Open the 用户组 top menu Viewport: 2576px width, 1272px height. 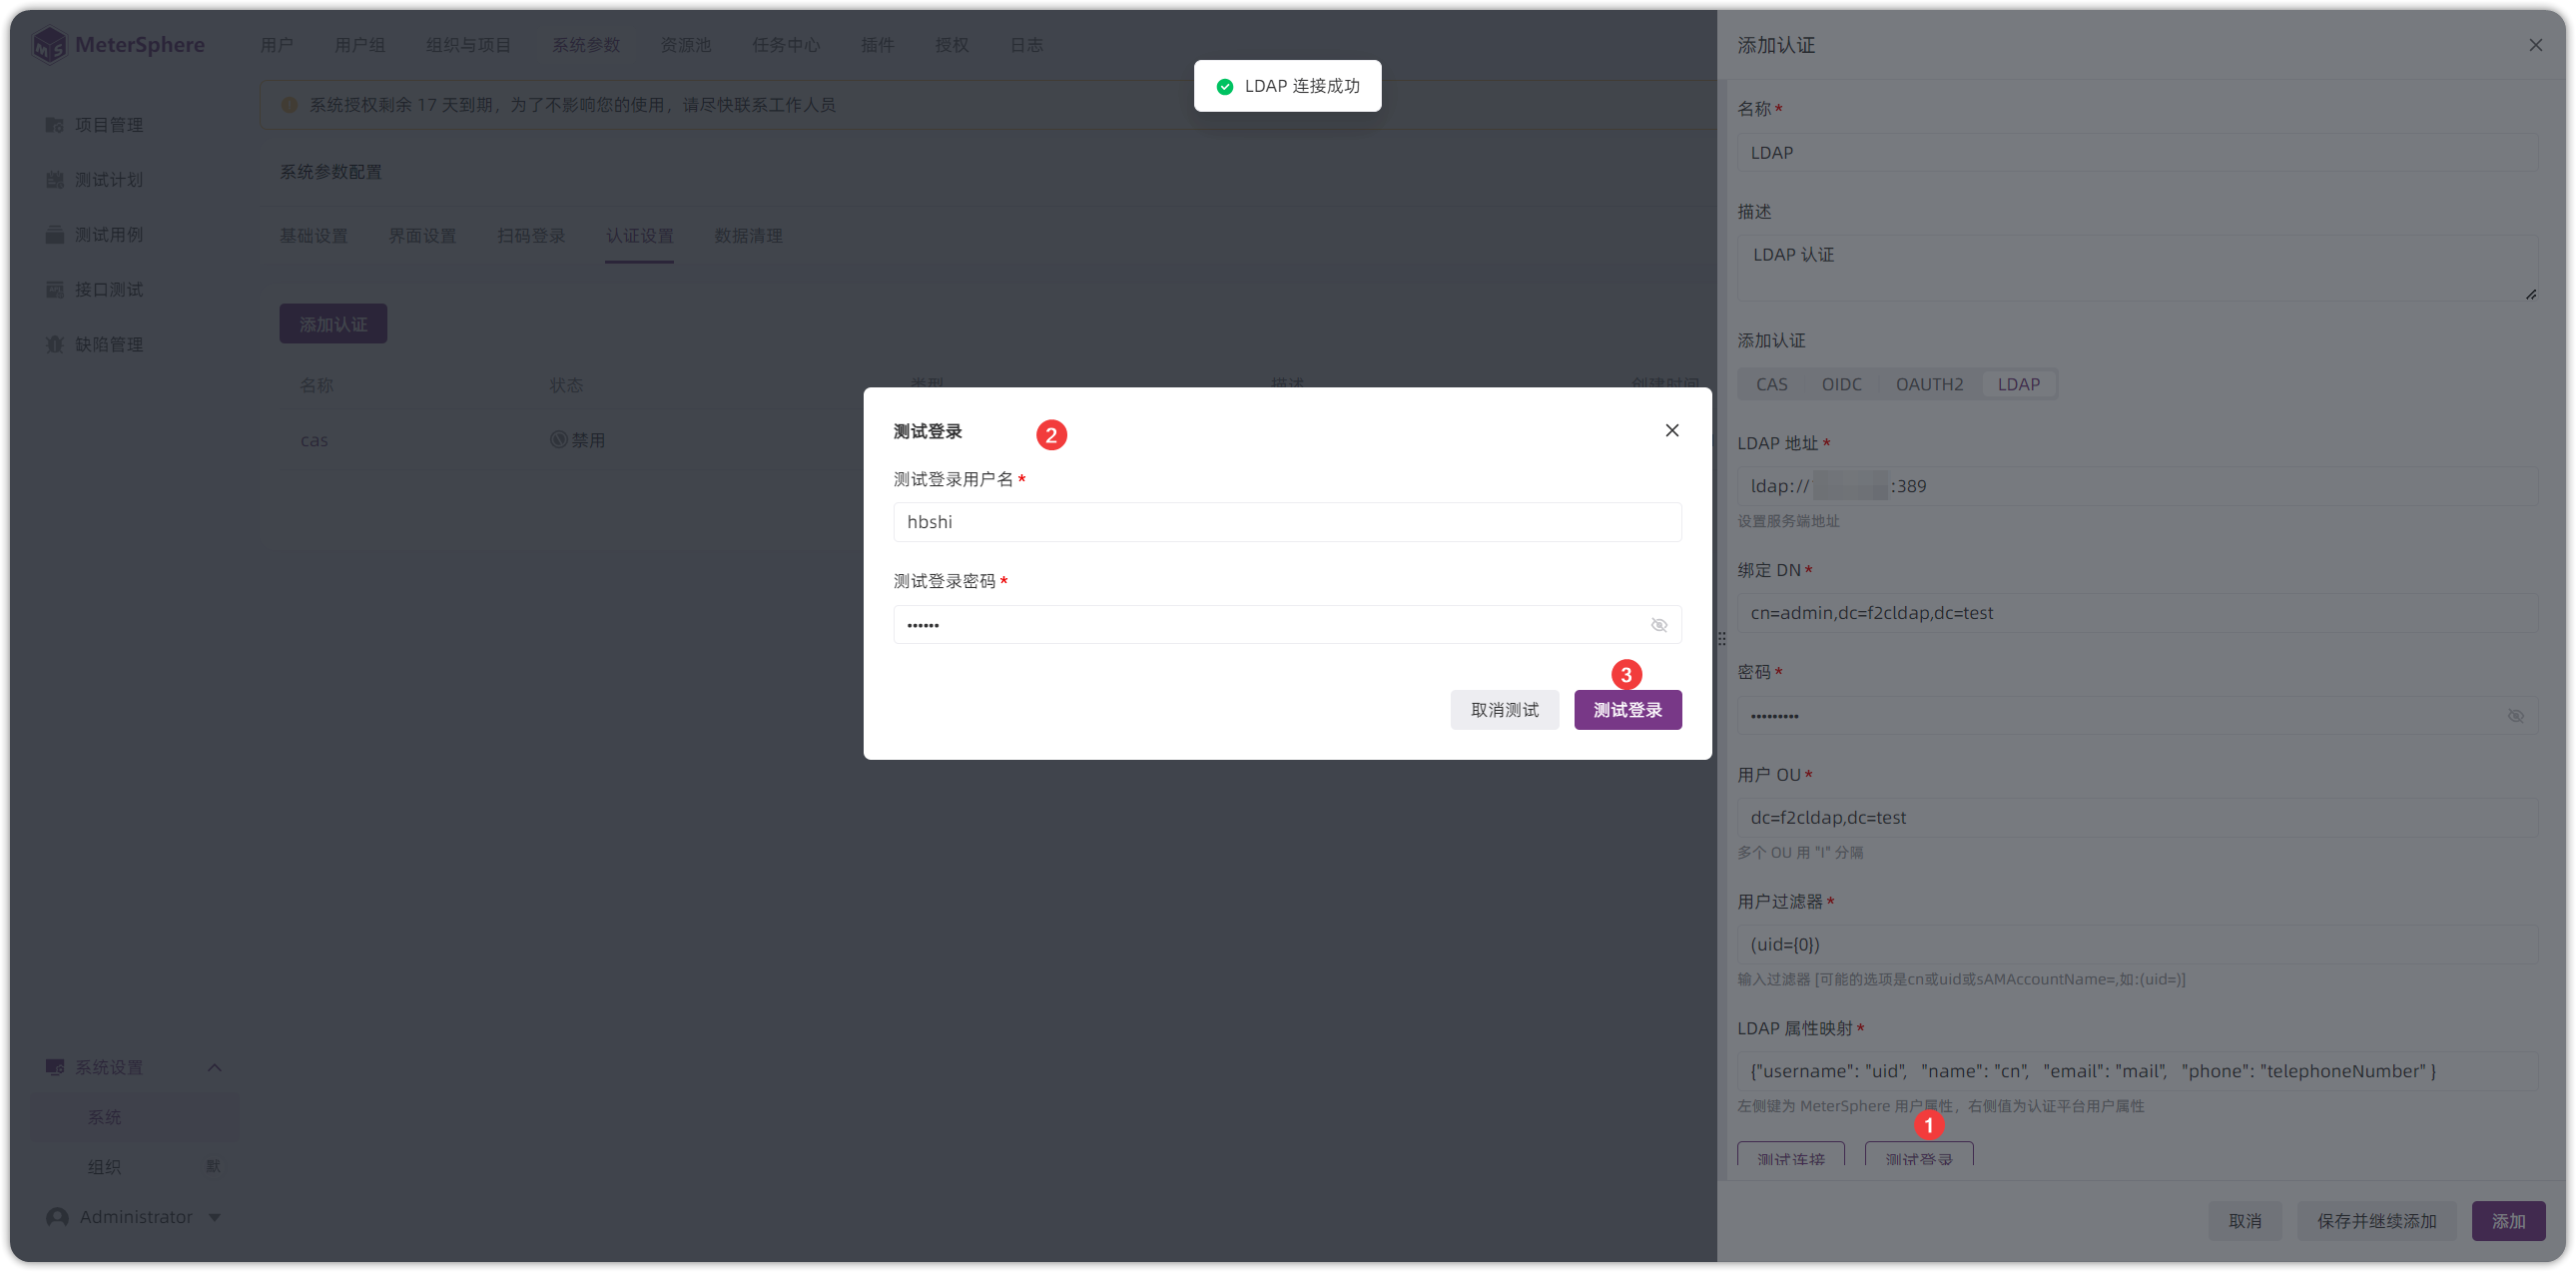359,45
